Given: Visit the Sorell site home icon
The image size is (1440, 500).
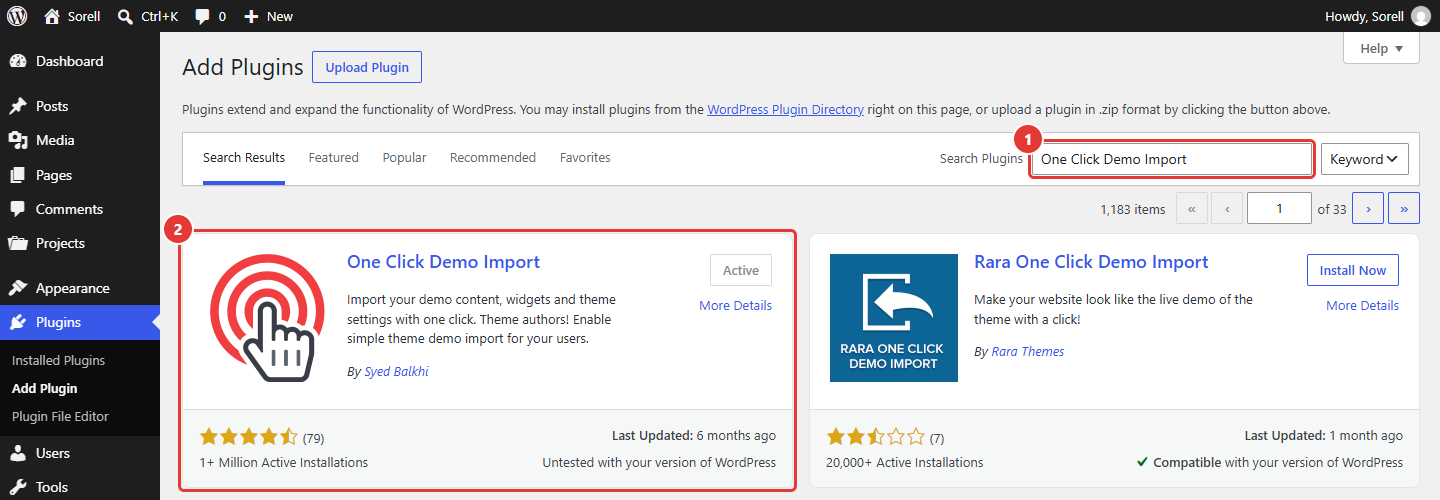Looking at the screenshot, I should tap(52, 16).
